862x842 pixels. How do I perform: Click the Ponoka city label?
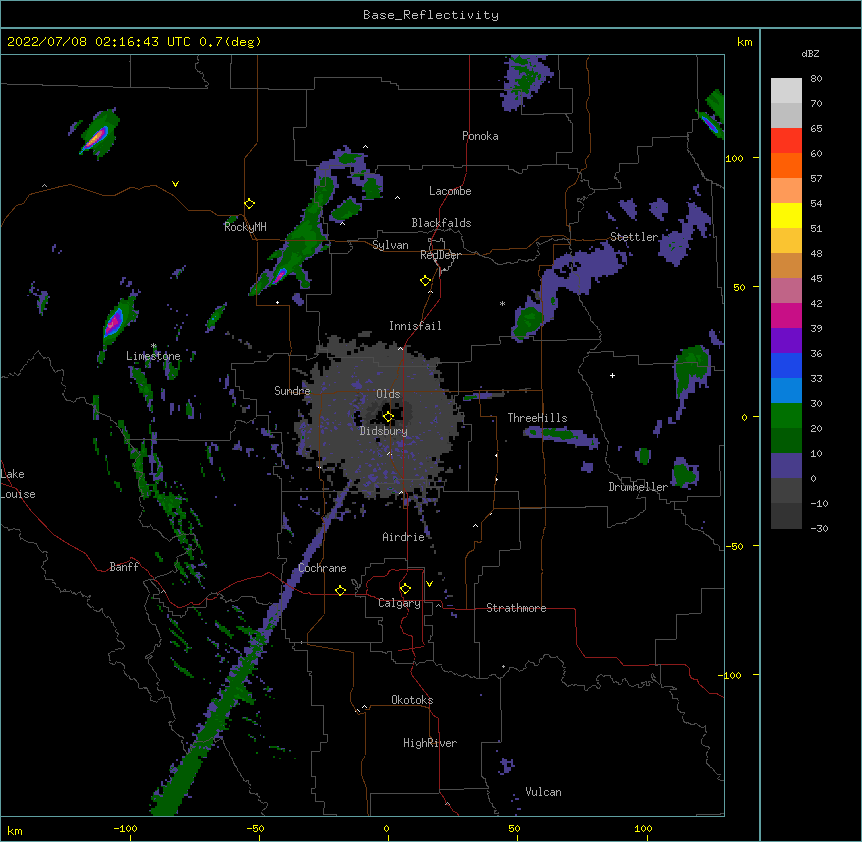tap(480, 136)
